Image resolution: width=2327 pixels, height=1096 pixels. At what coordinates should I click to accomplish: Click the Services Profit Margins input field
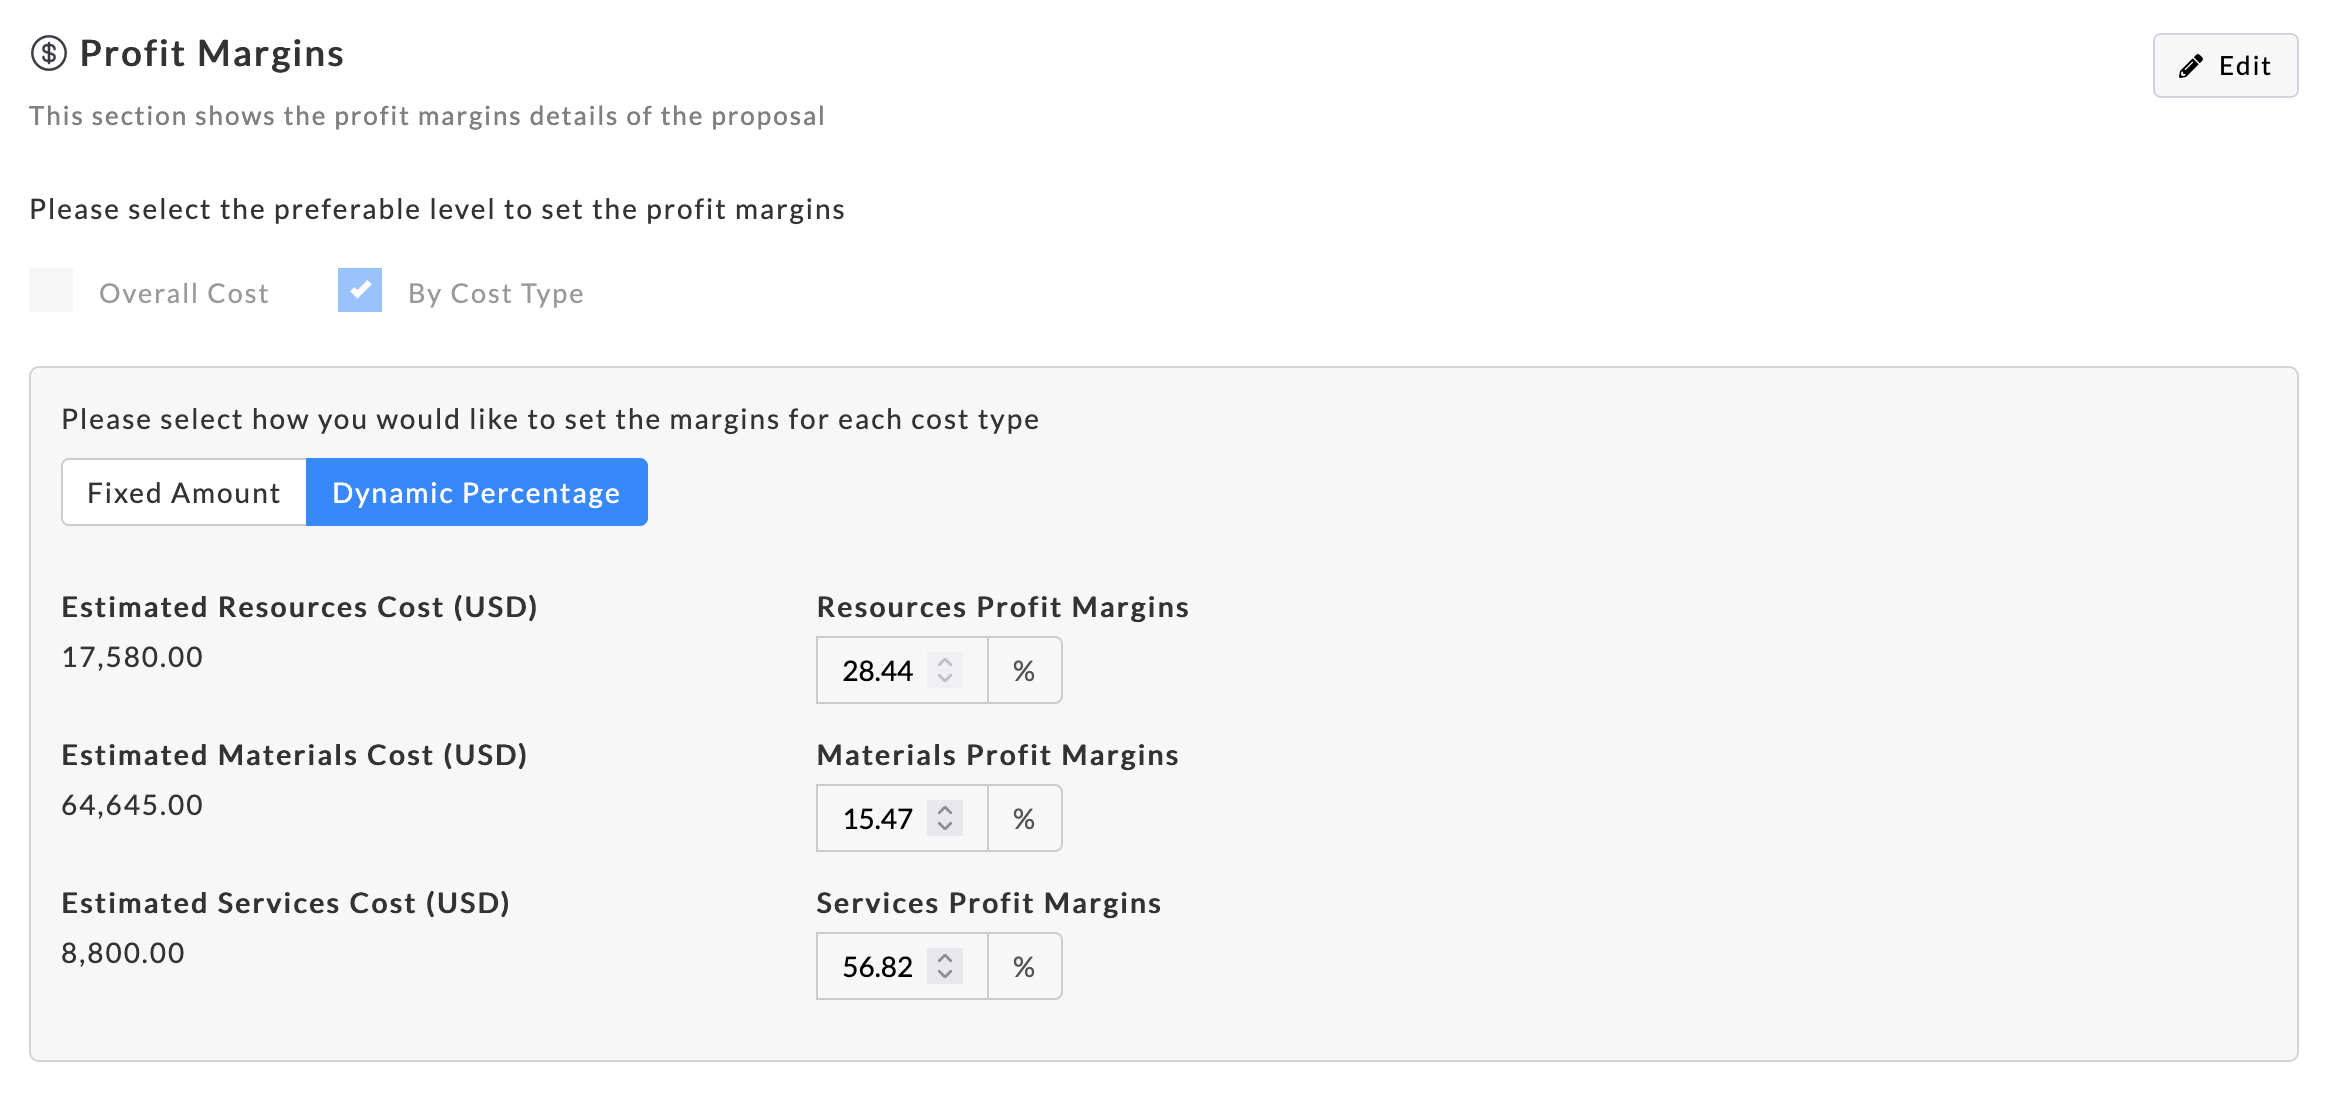pos(877,967)
